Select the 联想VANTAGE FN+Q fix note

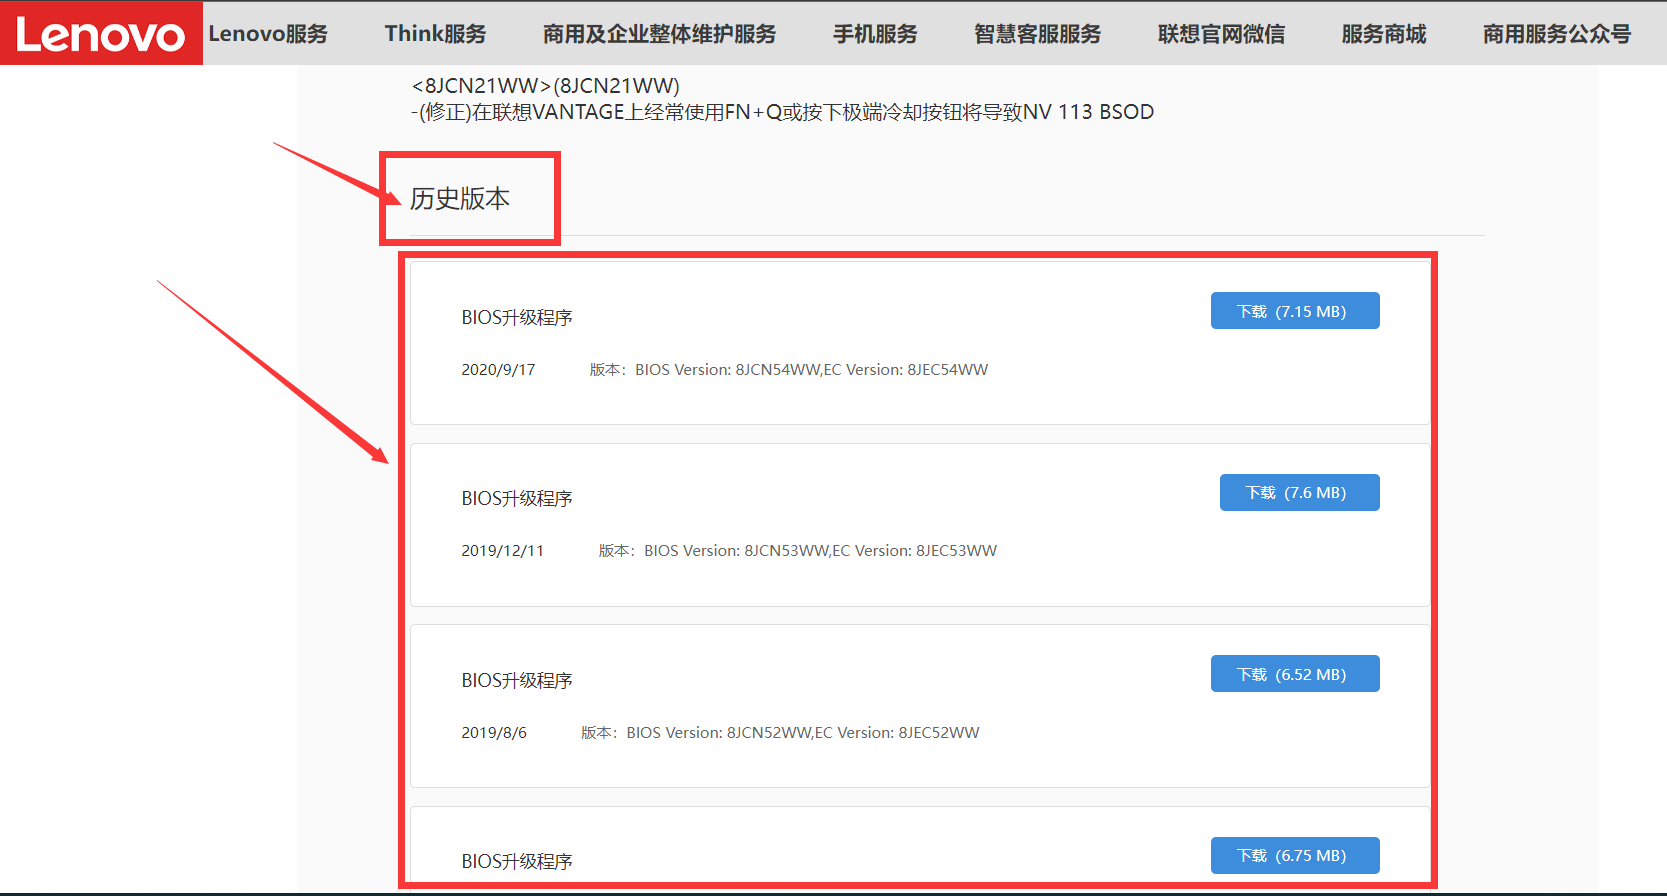pos(783,112)
